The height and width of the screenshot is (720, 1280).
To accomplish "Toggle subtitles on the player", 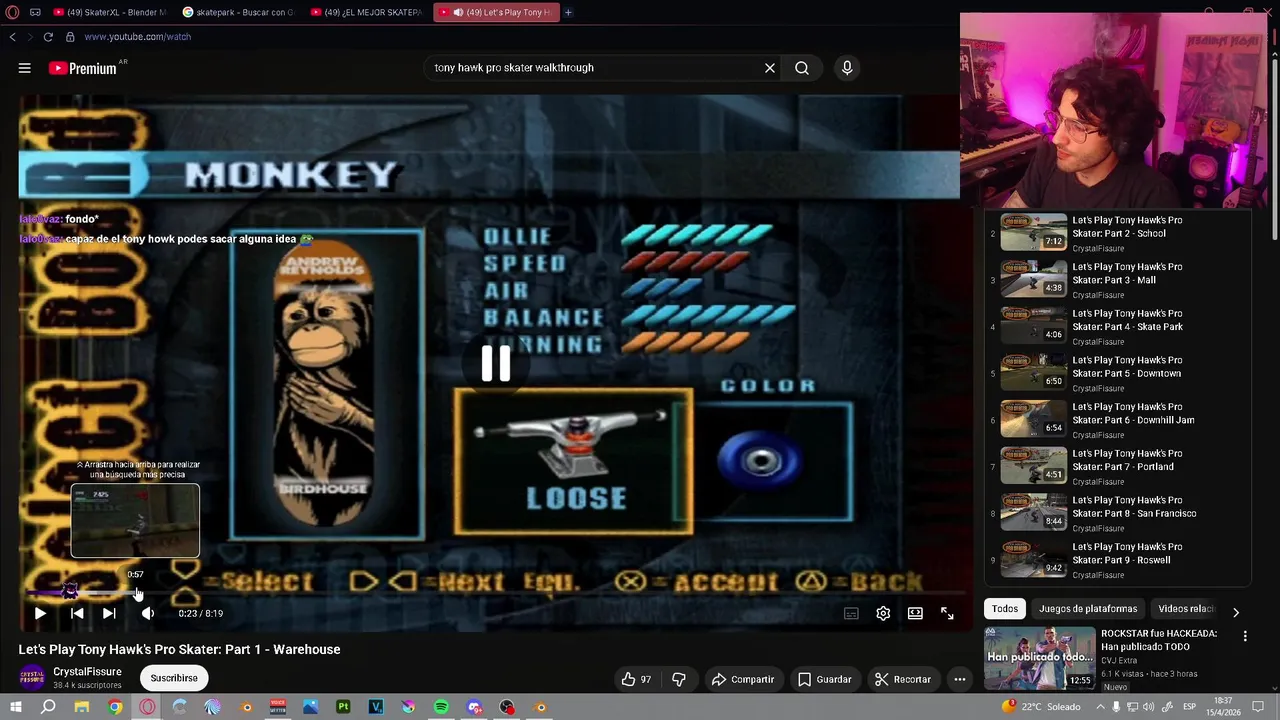I will point(851,613).
